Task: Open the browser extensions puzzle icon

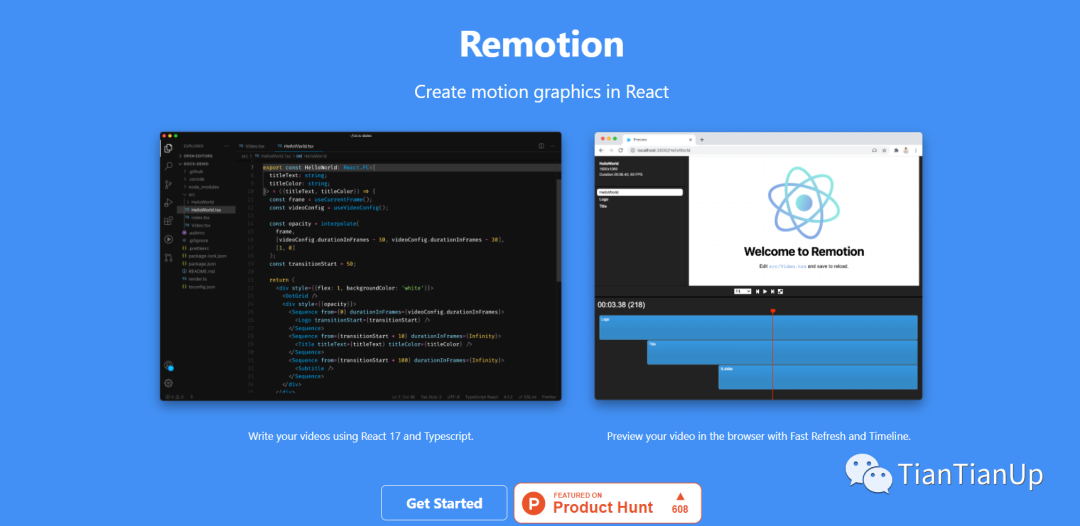Action: click(x=896, y=150)
